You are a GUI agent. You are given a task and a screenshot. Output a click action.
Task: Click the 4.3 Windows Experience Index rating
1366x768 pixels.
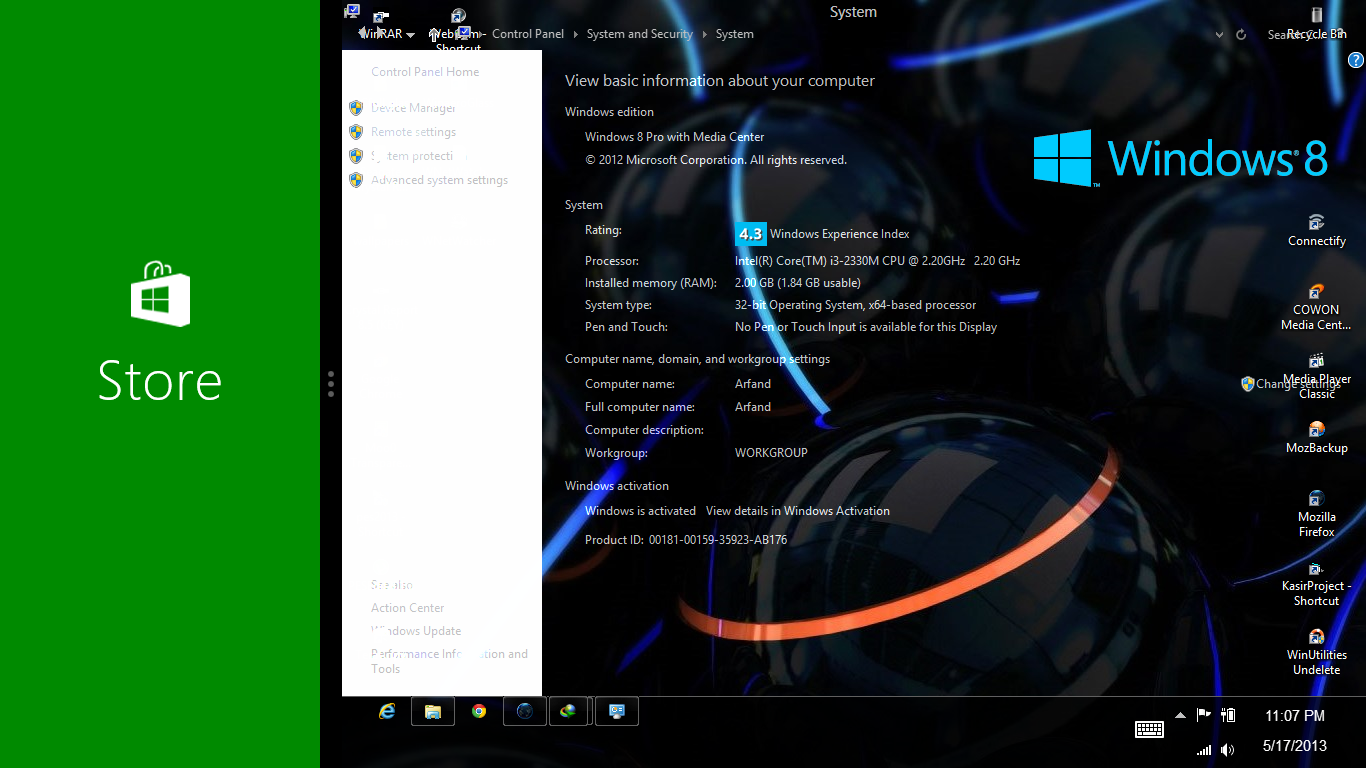(751, 233)
